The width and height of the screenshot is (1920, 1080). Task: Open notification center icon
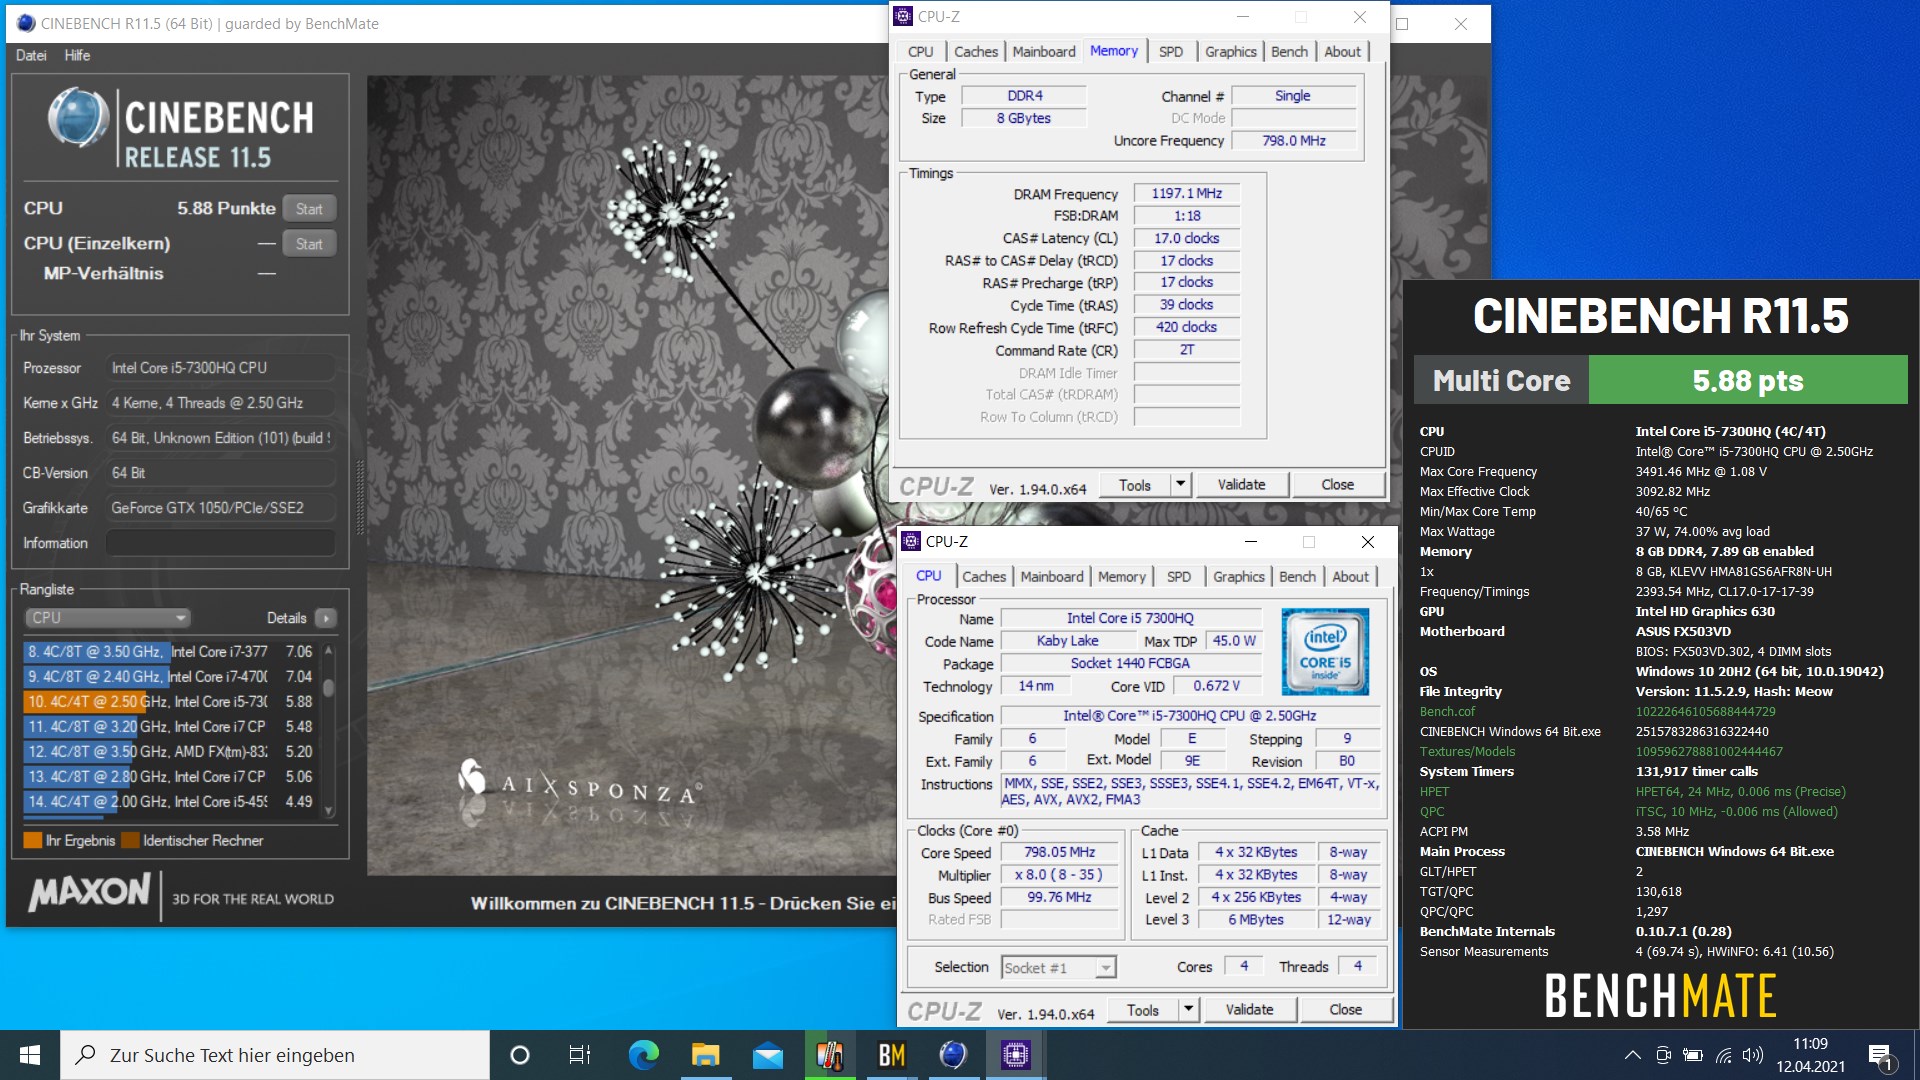1881,1056
